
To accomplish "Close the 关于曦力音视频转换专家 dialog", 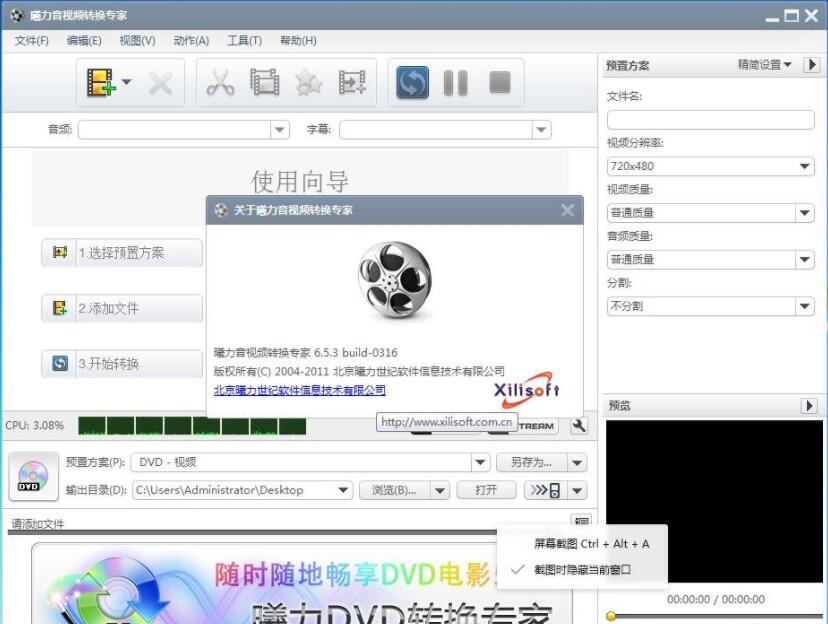I will coord(568,210).
